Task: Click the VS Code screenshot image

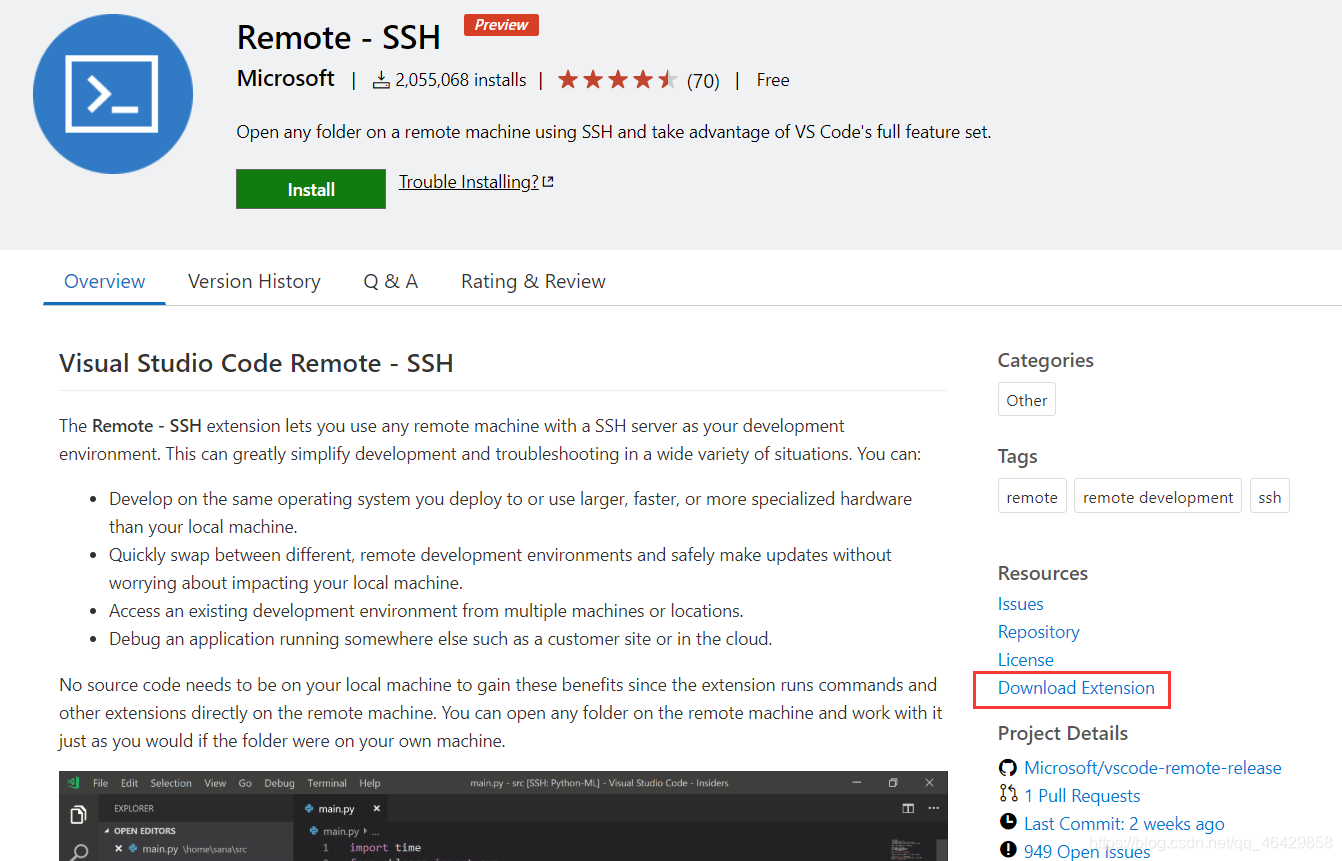Action: 503,816
